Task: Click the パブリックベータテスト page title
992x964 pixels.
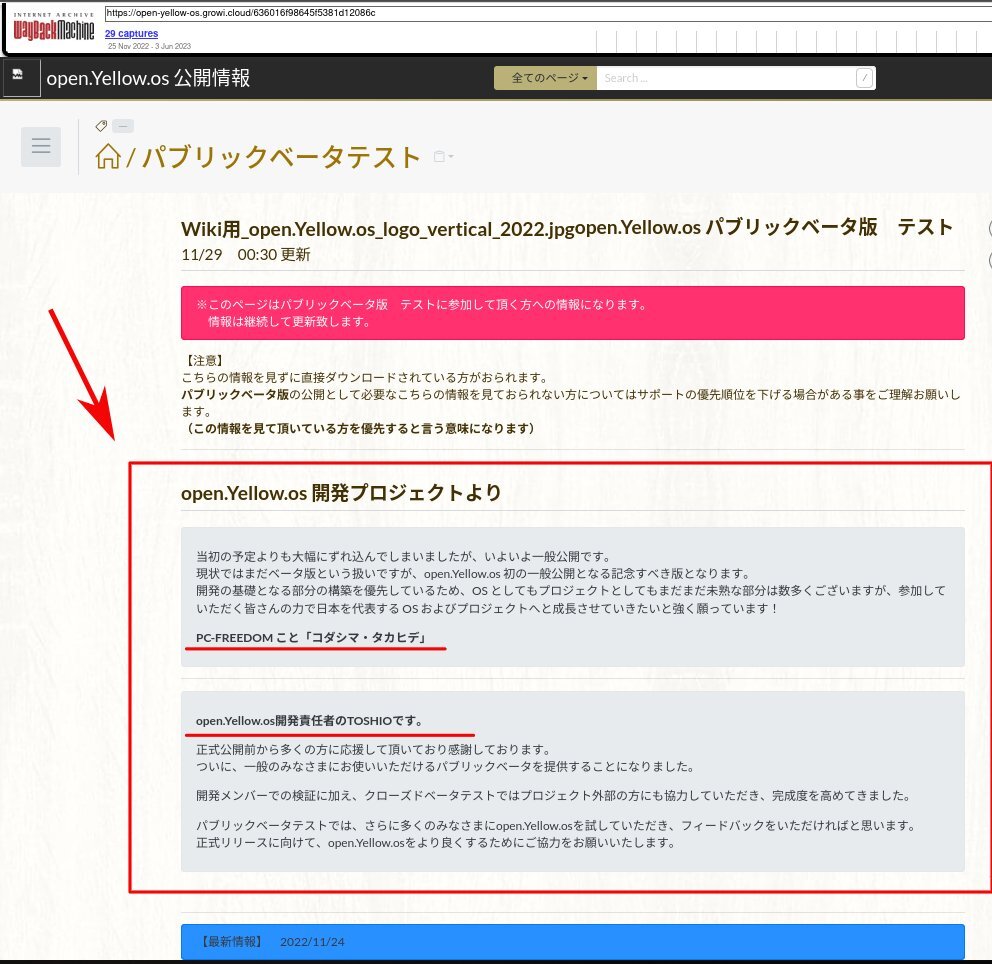Action: (x=281, y=158)
